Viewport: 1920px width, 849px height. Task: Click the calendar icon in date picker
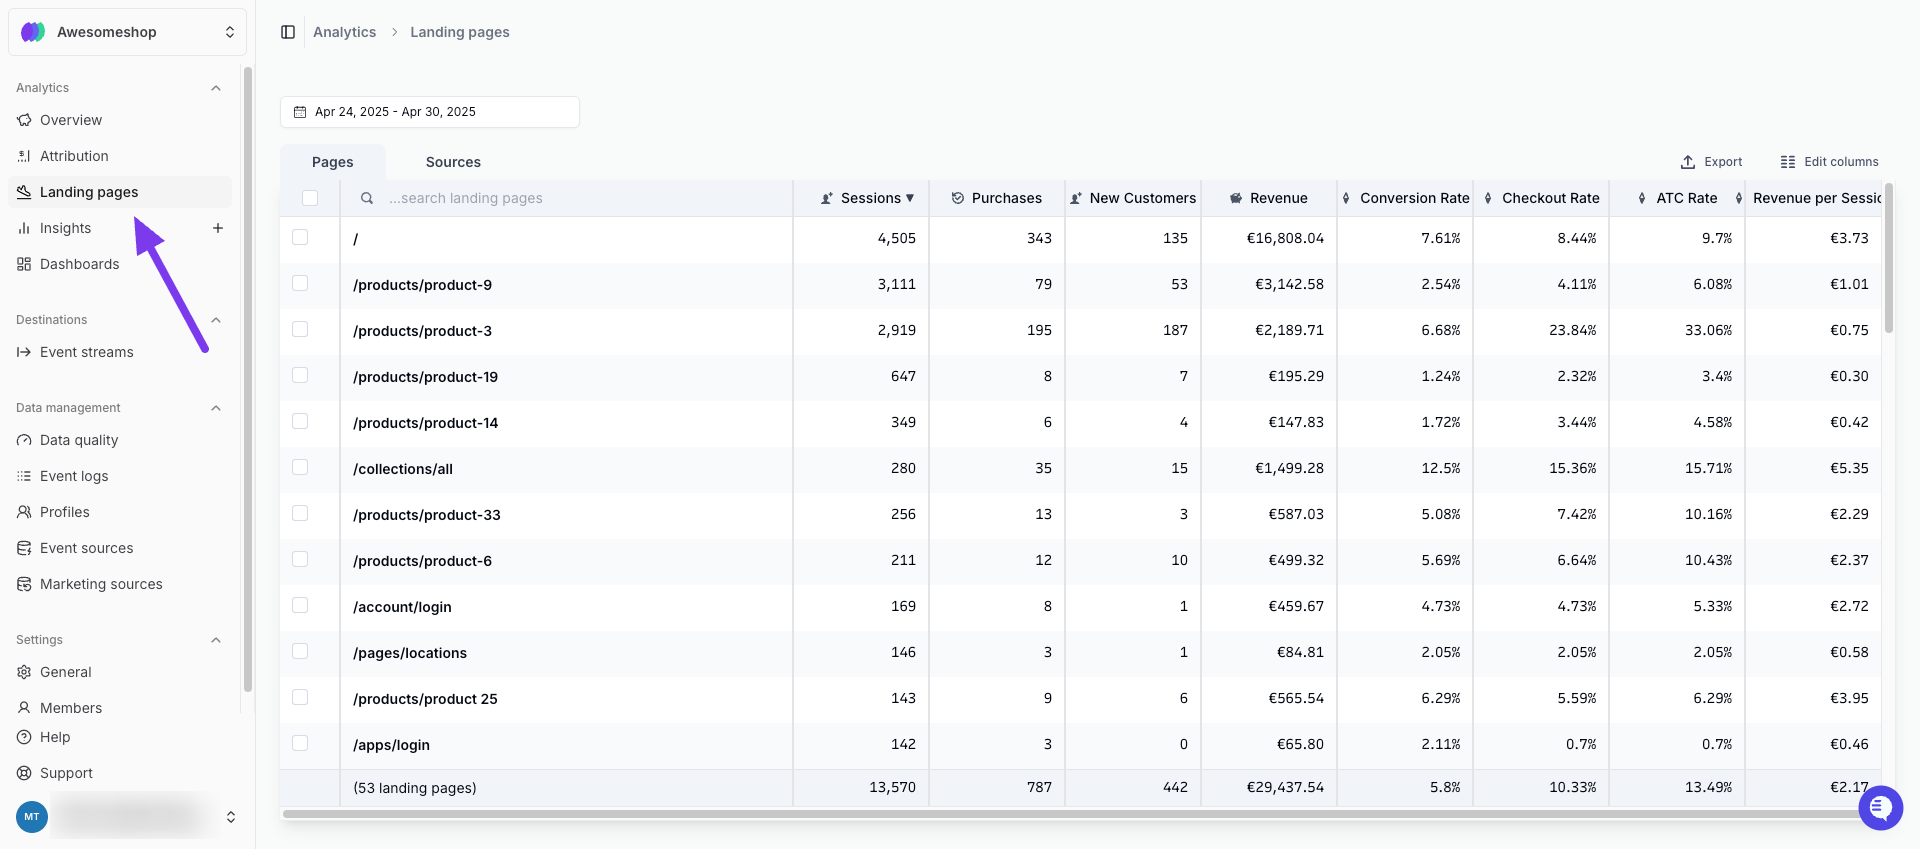click(x=300, y=112)
